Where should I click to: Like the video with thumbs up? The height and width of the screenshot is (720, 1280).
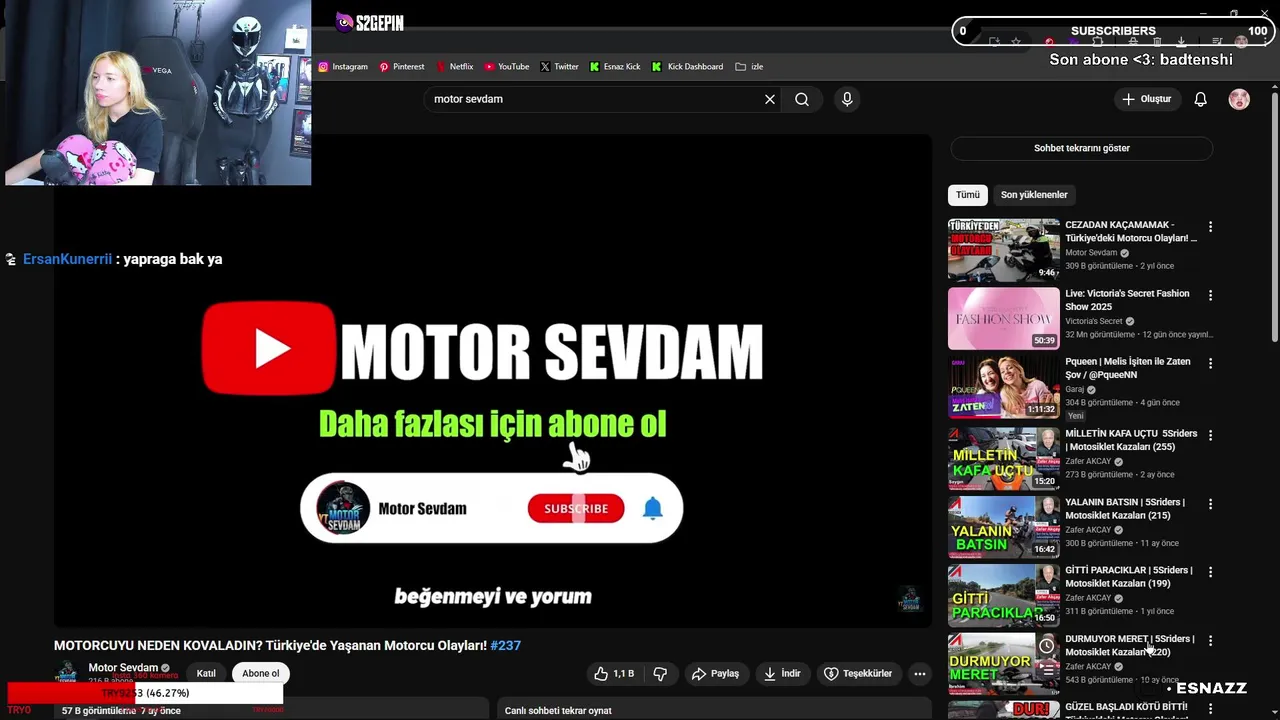614,674
